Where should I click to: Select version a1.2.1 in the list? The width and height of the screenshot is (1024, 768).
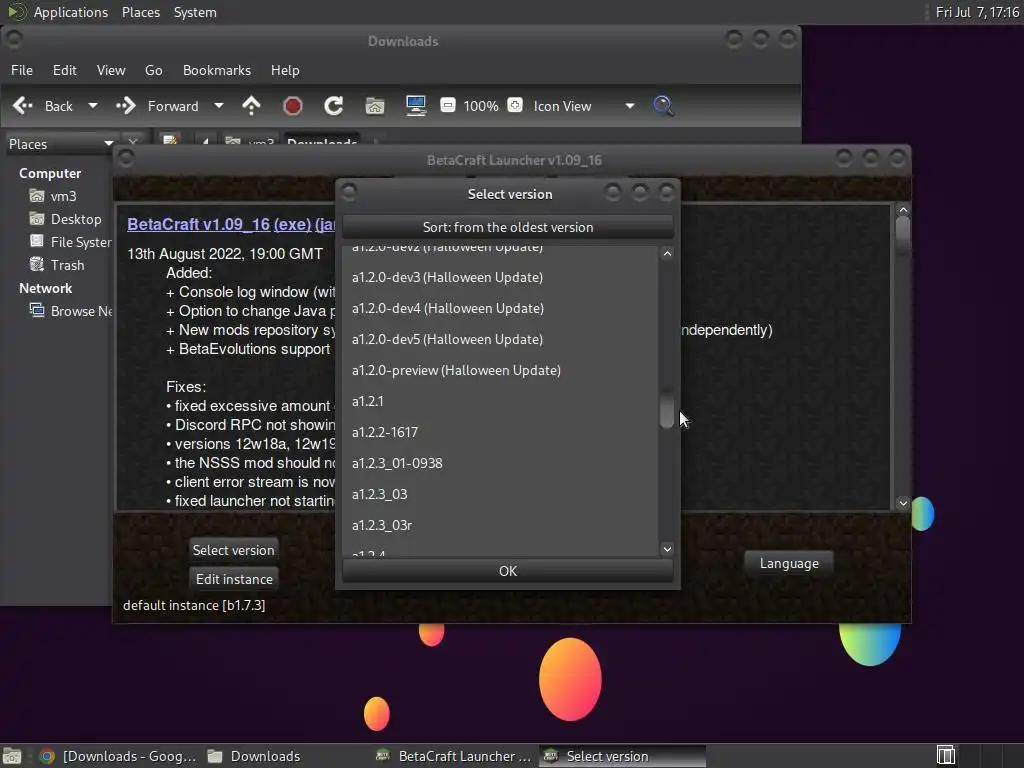point(500,401)
